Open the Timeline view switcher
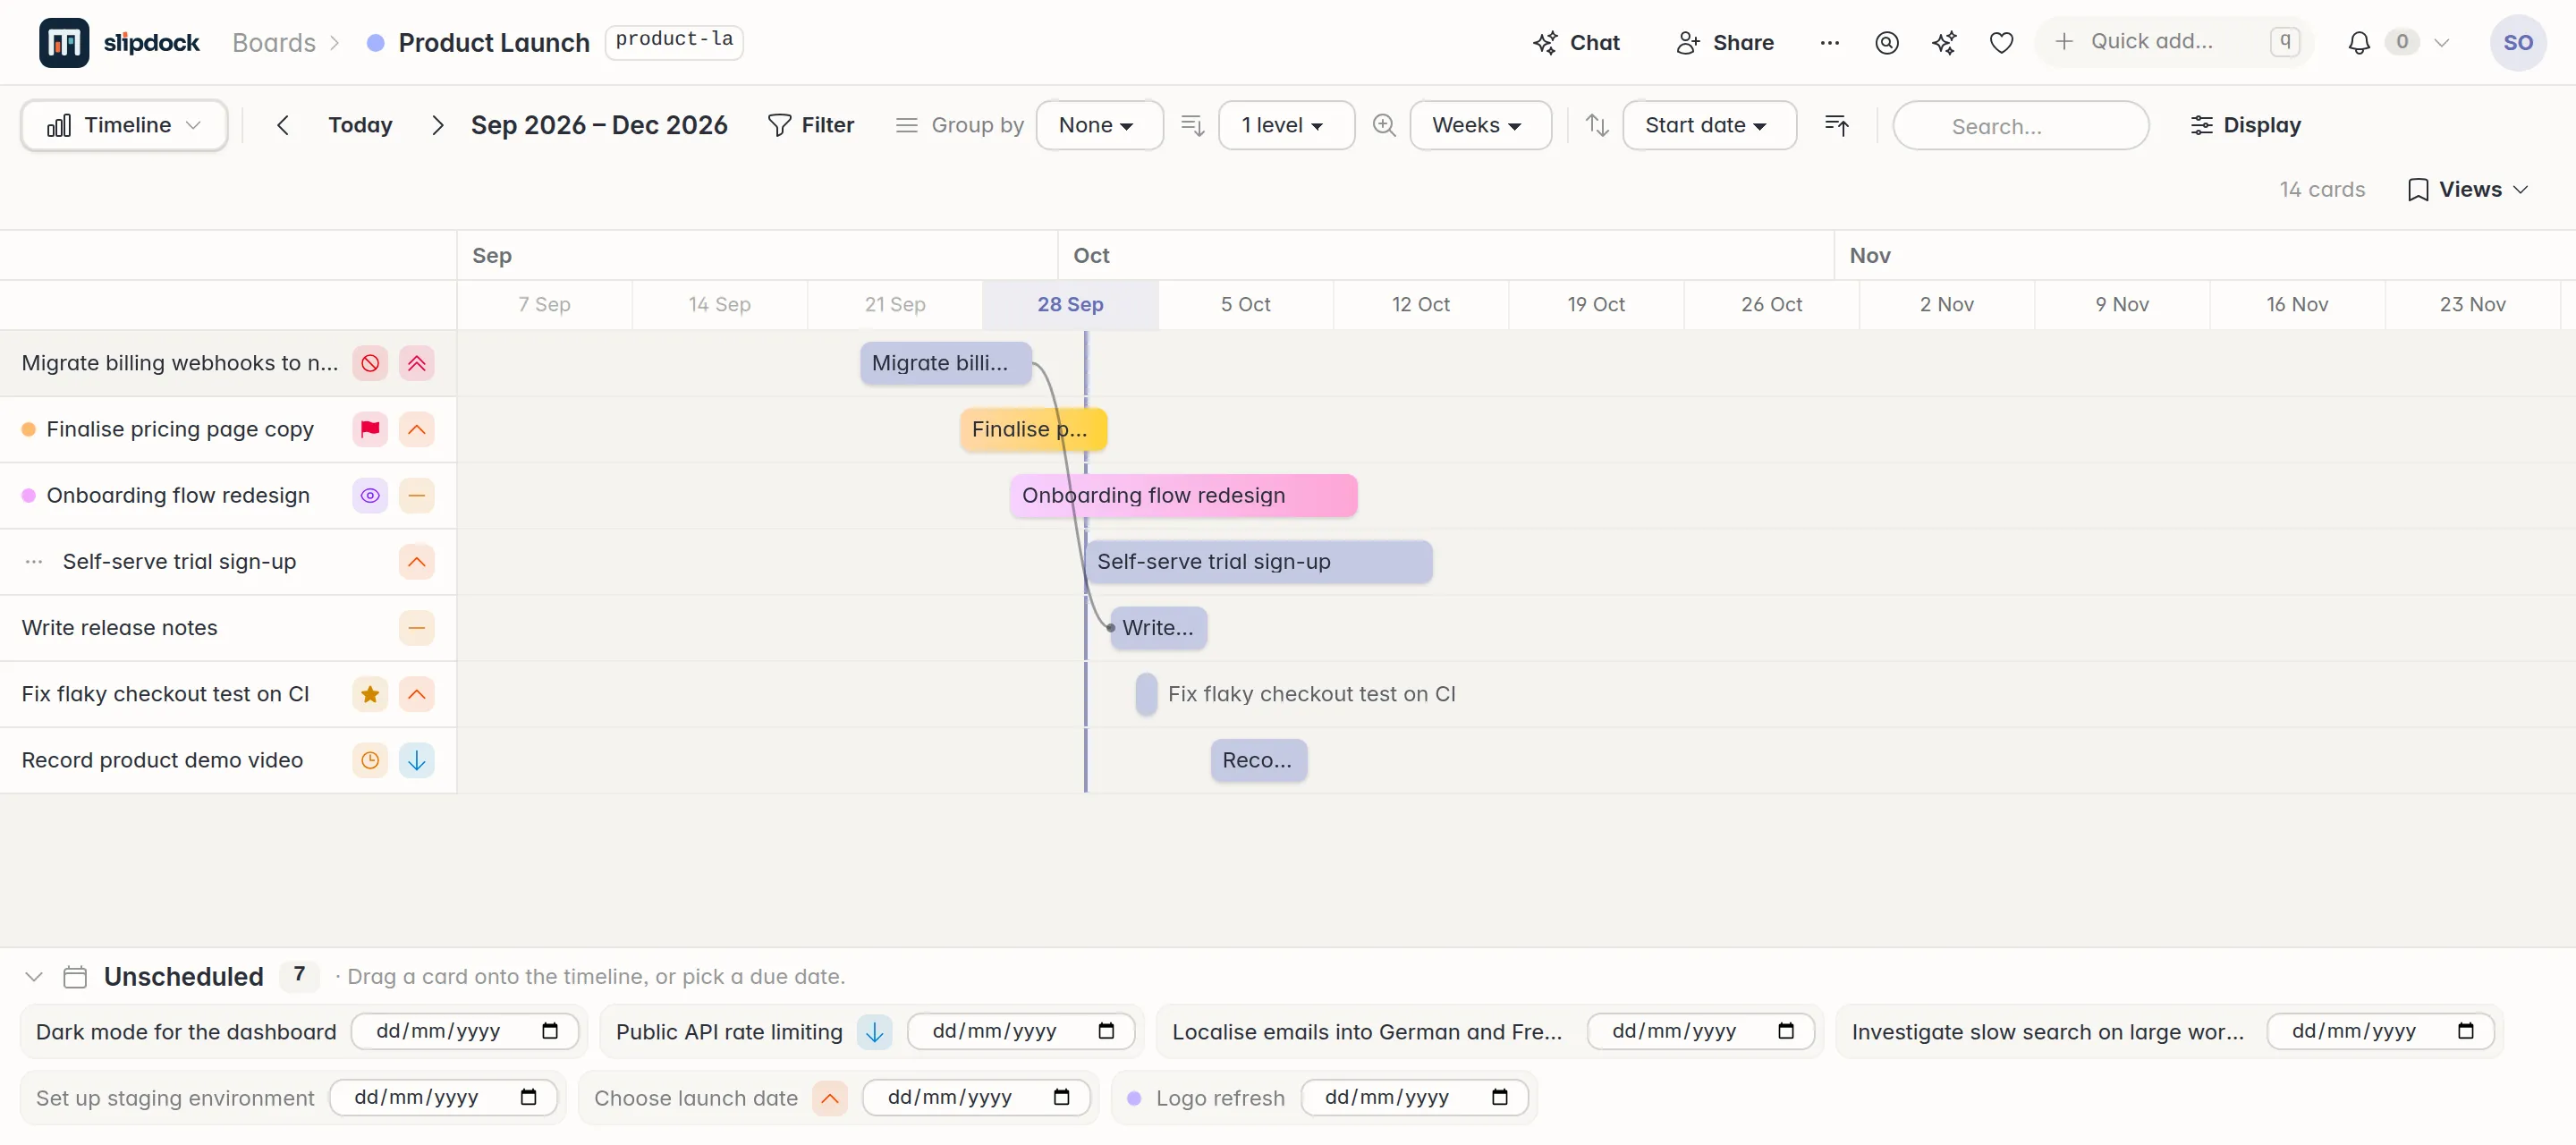 point(124,125)
